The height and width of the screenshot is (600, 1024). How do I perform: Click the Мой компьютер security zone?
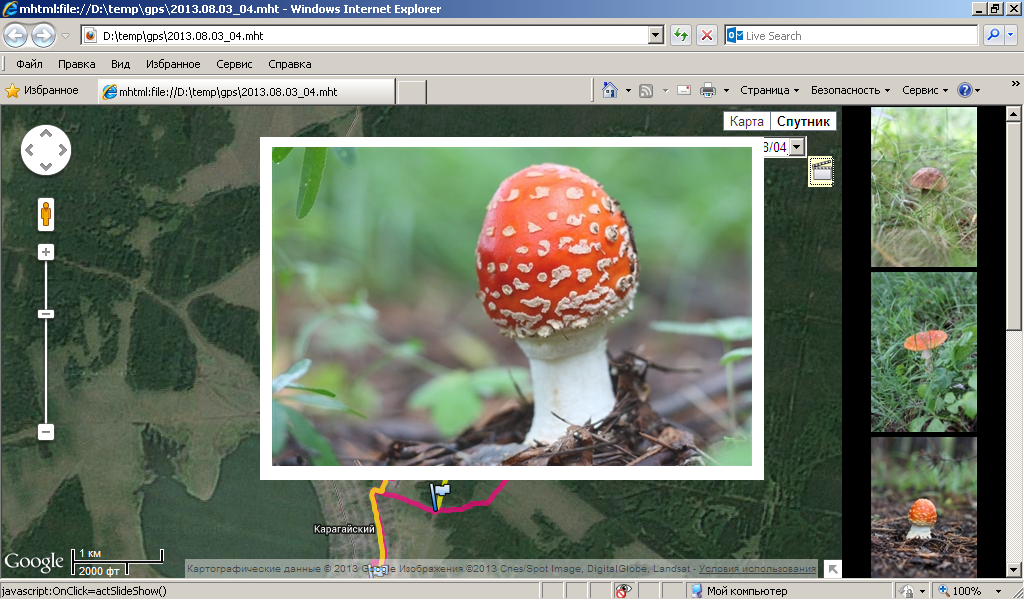[x=739, y=591]
